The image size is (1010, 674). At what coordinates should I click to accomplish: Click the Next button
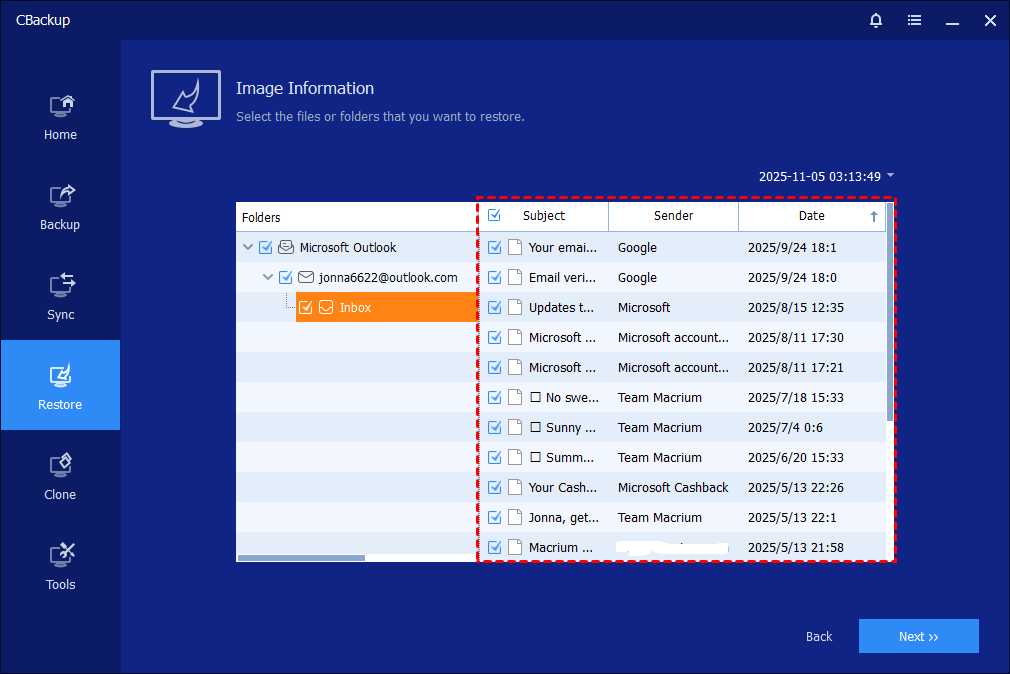coord(918,636)
